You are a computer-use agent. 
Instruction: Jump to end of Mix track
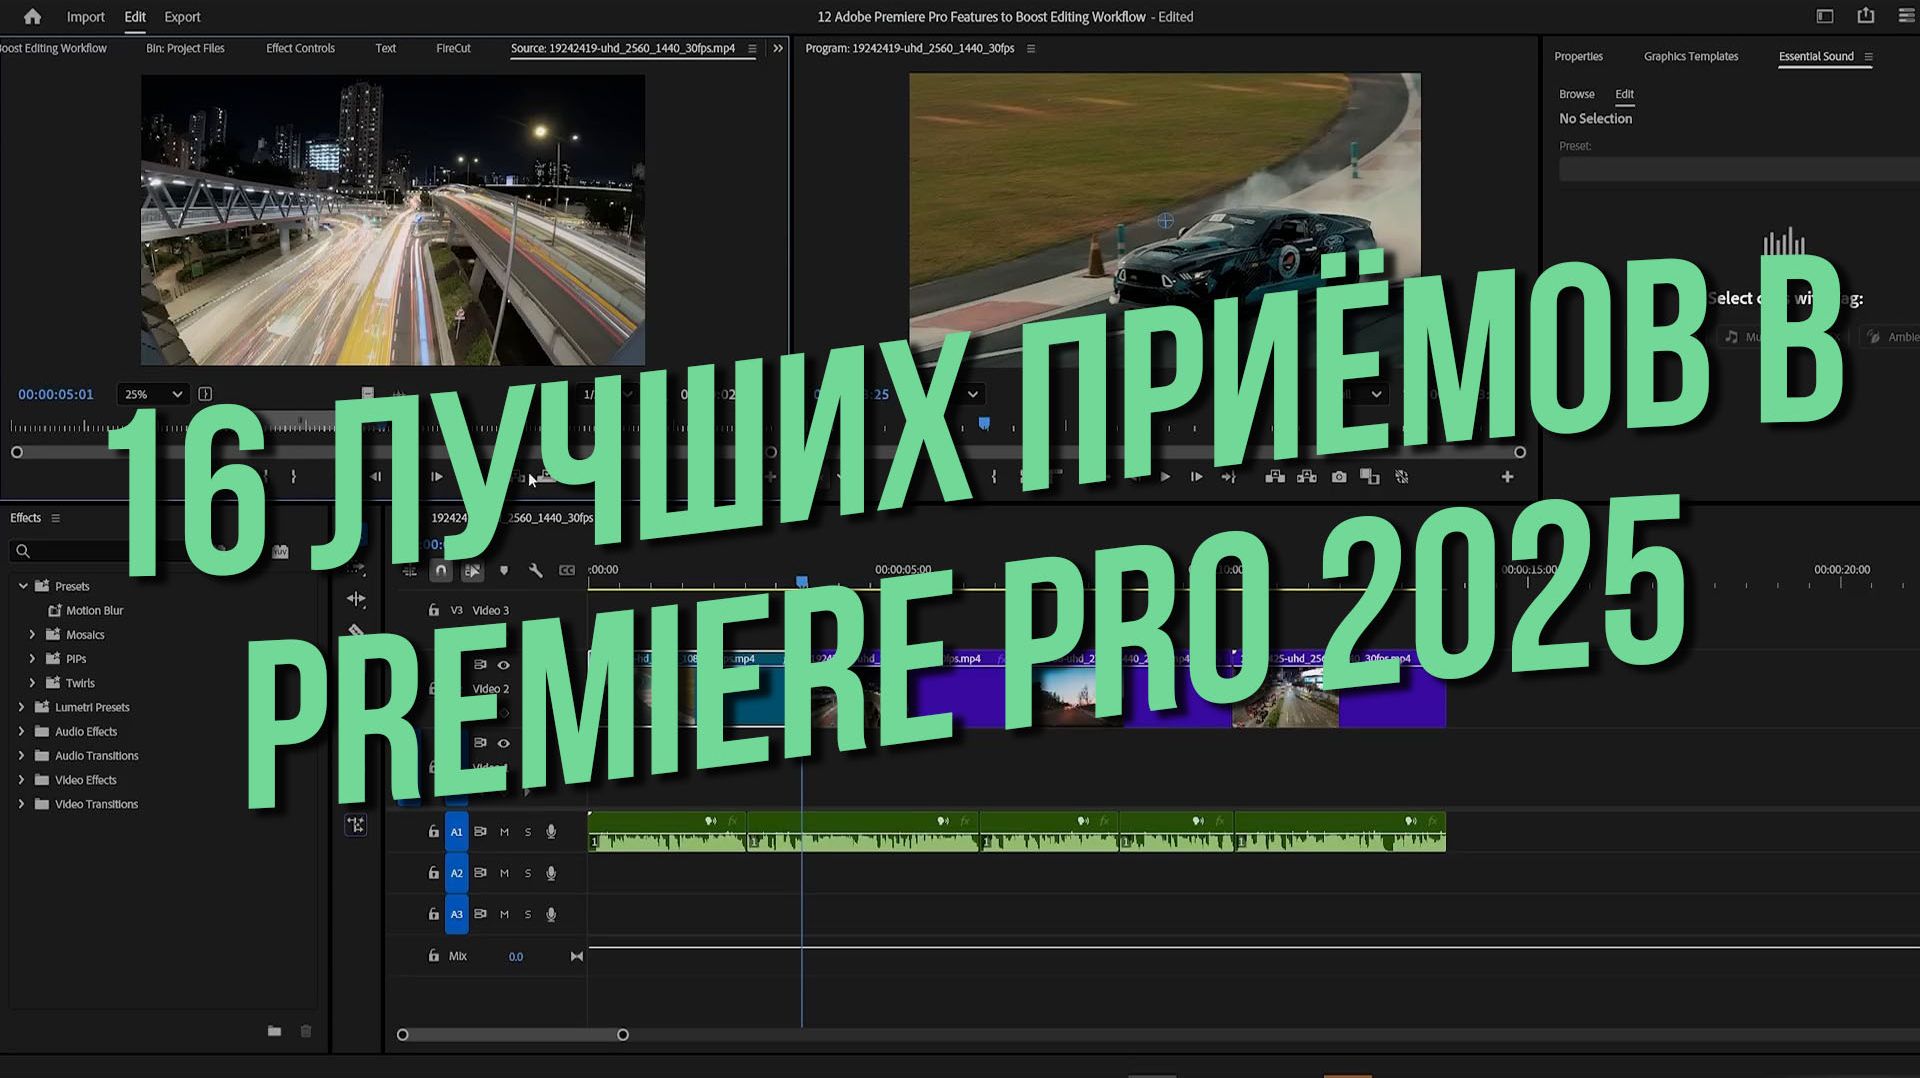tap(577, 956)
